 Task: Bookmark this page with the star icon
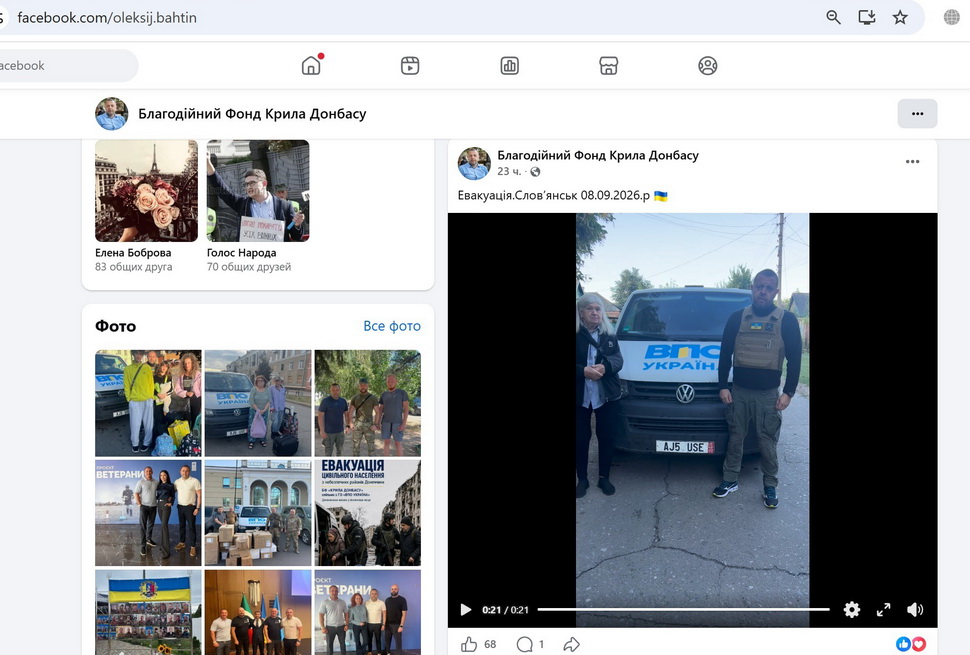(900, 17)
